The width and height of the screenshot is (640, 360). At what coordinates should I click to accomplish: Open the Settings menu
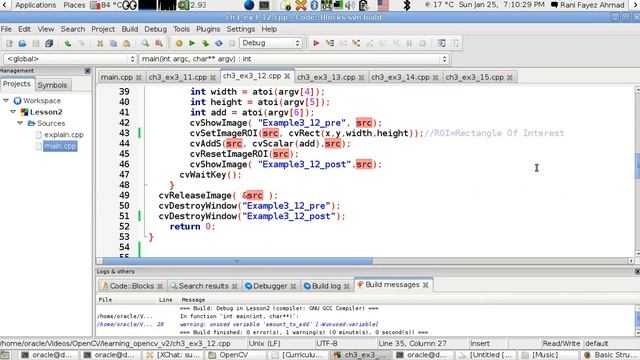[x=241, y=29]
